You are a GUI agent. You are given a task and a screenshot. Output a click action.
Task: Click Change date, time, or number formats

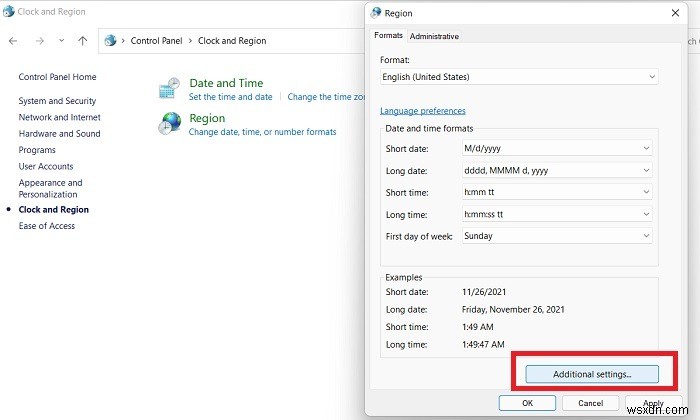point(262,132)
